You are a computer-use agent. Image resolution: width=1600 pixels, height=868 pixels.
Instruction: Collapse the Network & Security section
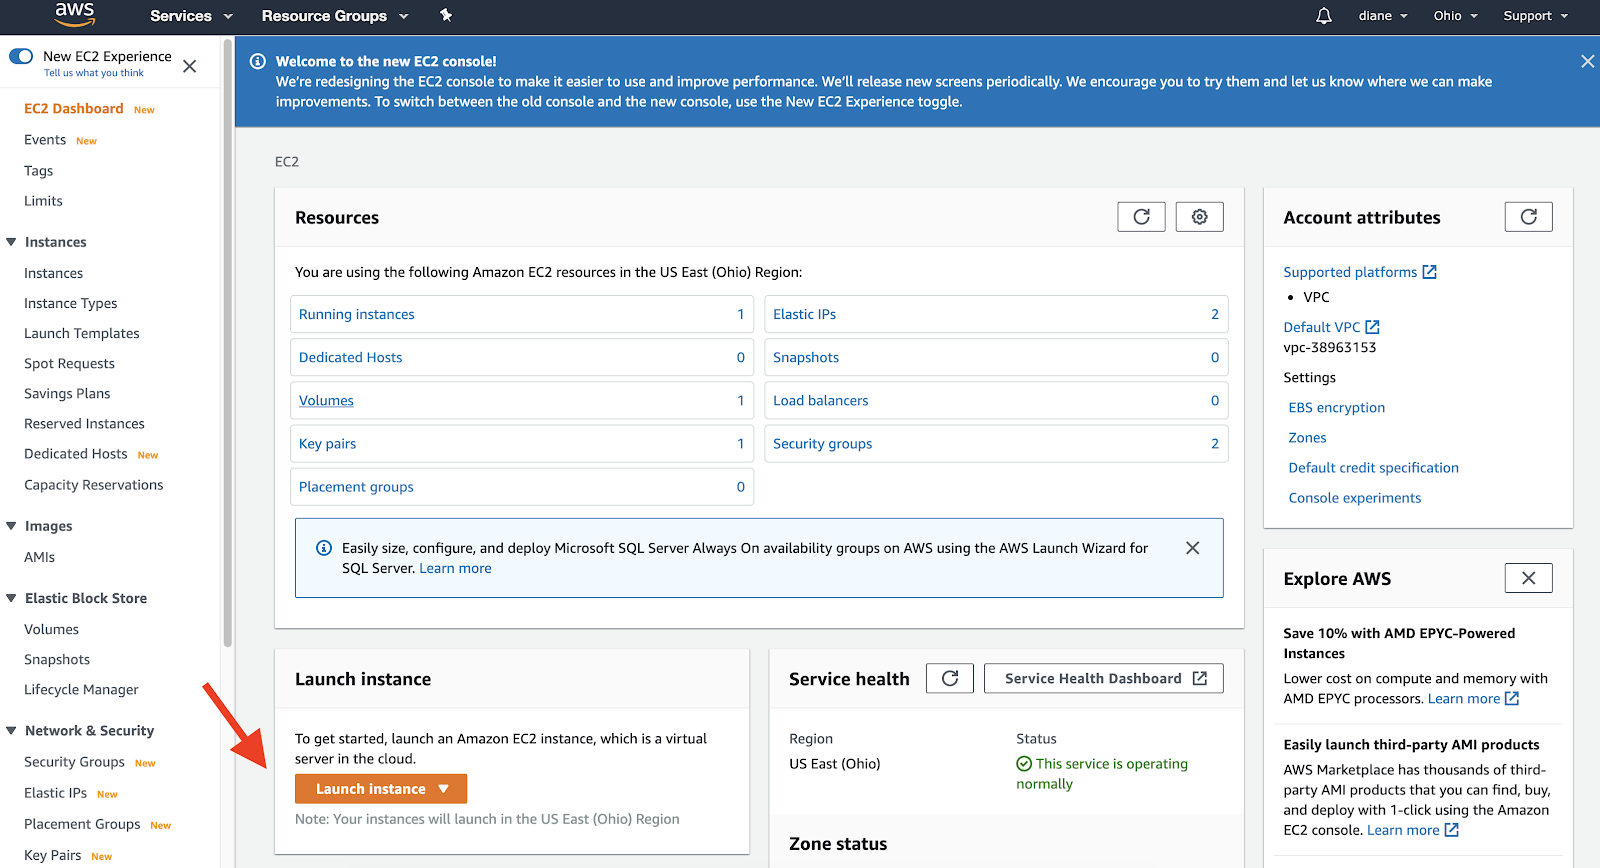[x=11, y=731]
